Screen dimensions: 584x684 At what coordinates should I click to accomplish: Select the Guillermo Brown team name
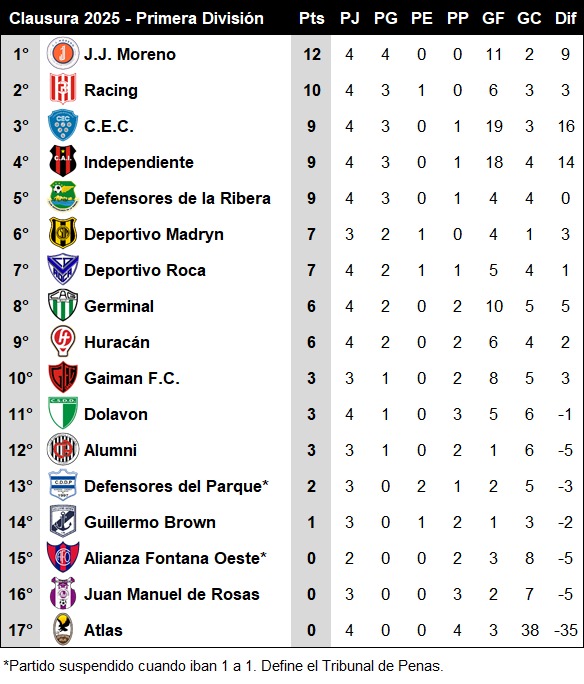[x=150, y=522]
